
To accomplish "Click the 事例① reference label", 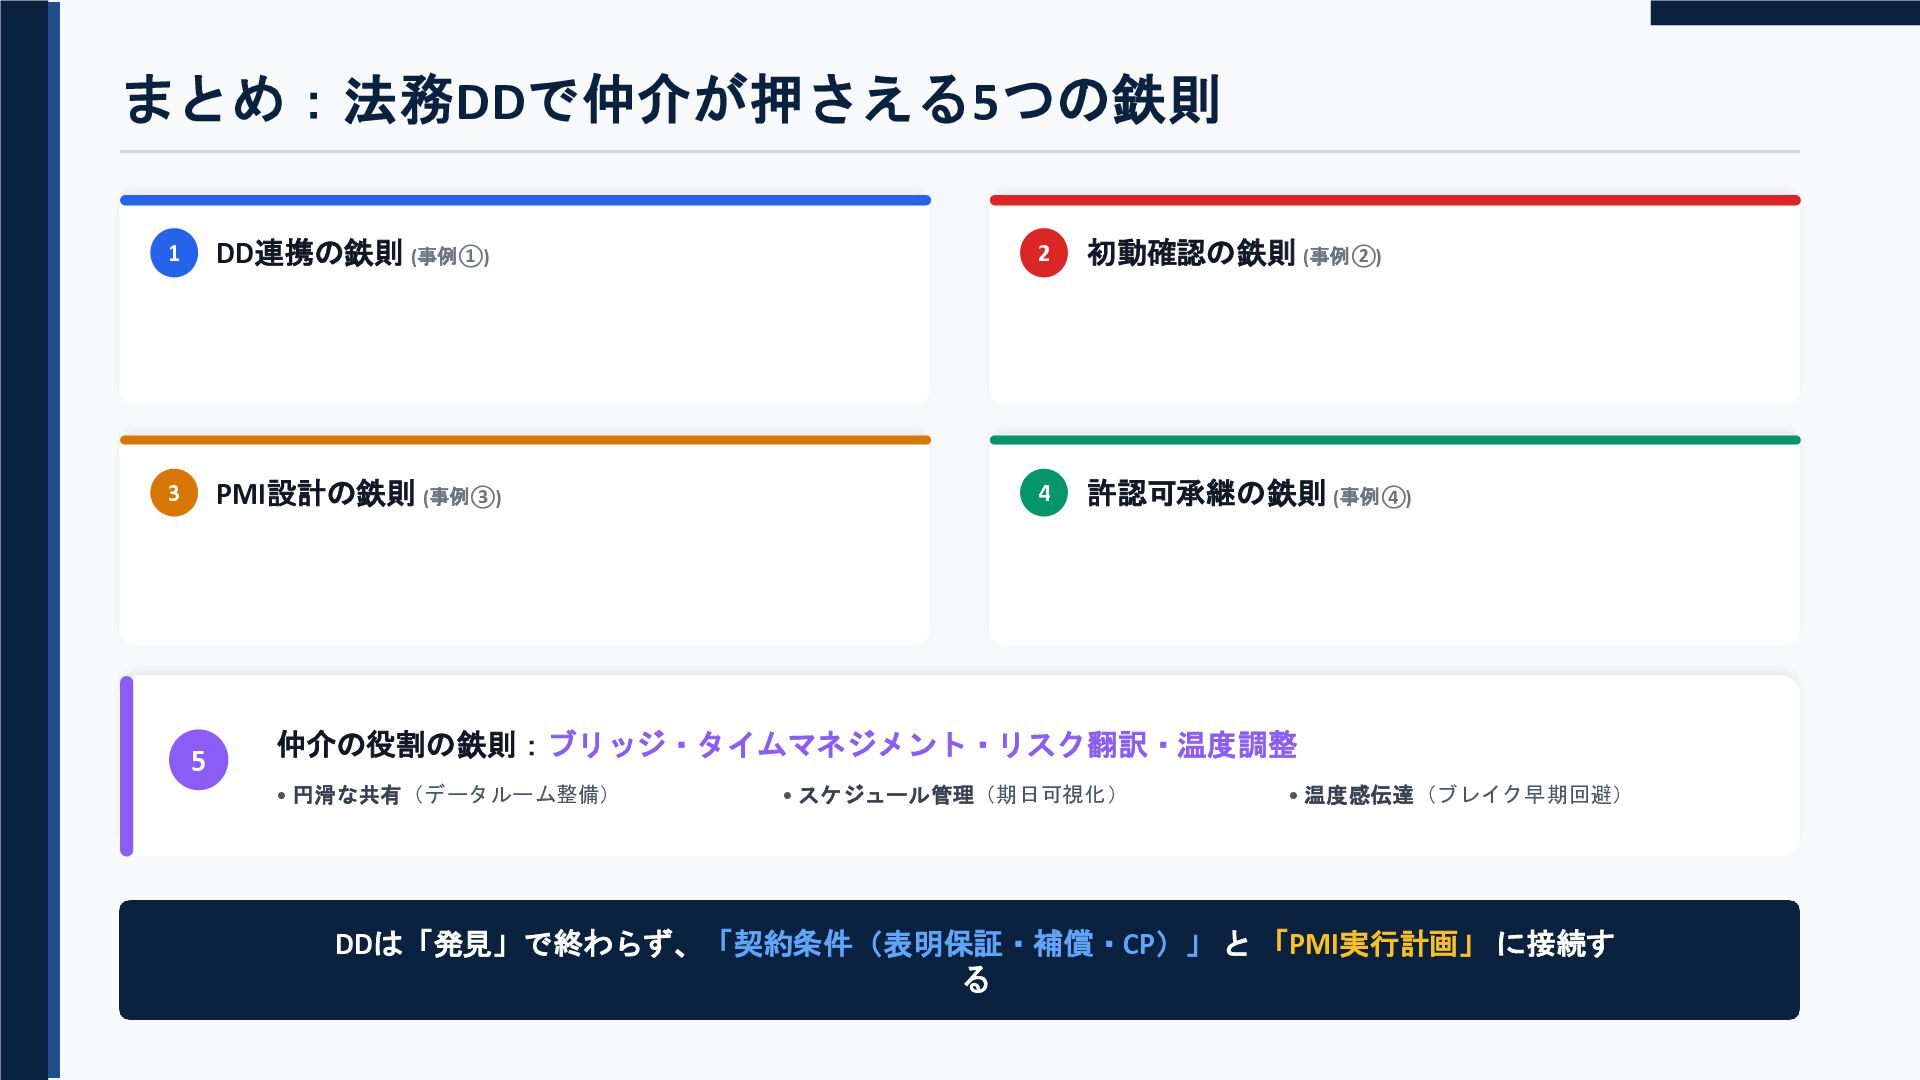I will click(450, 257).
